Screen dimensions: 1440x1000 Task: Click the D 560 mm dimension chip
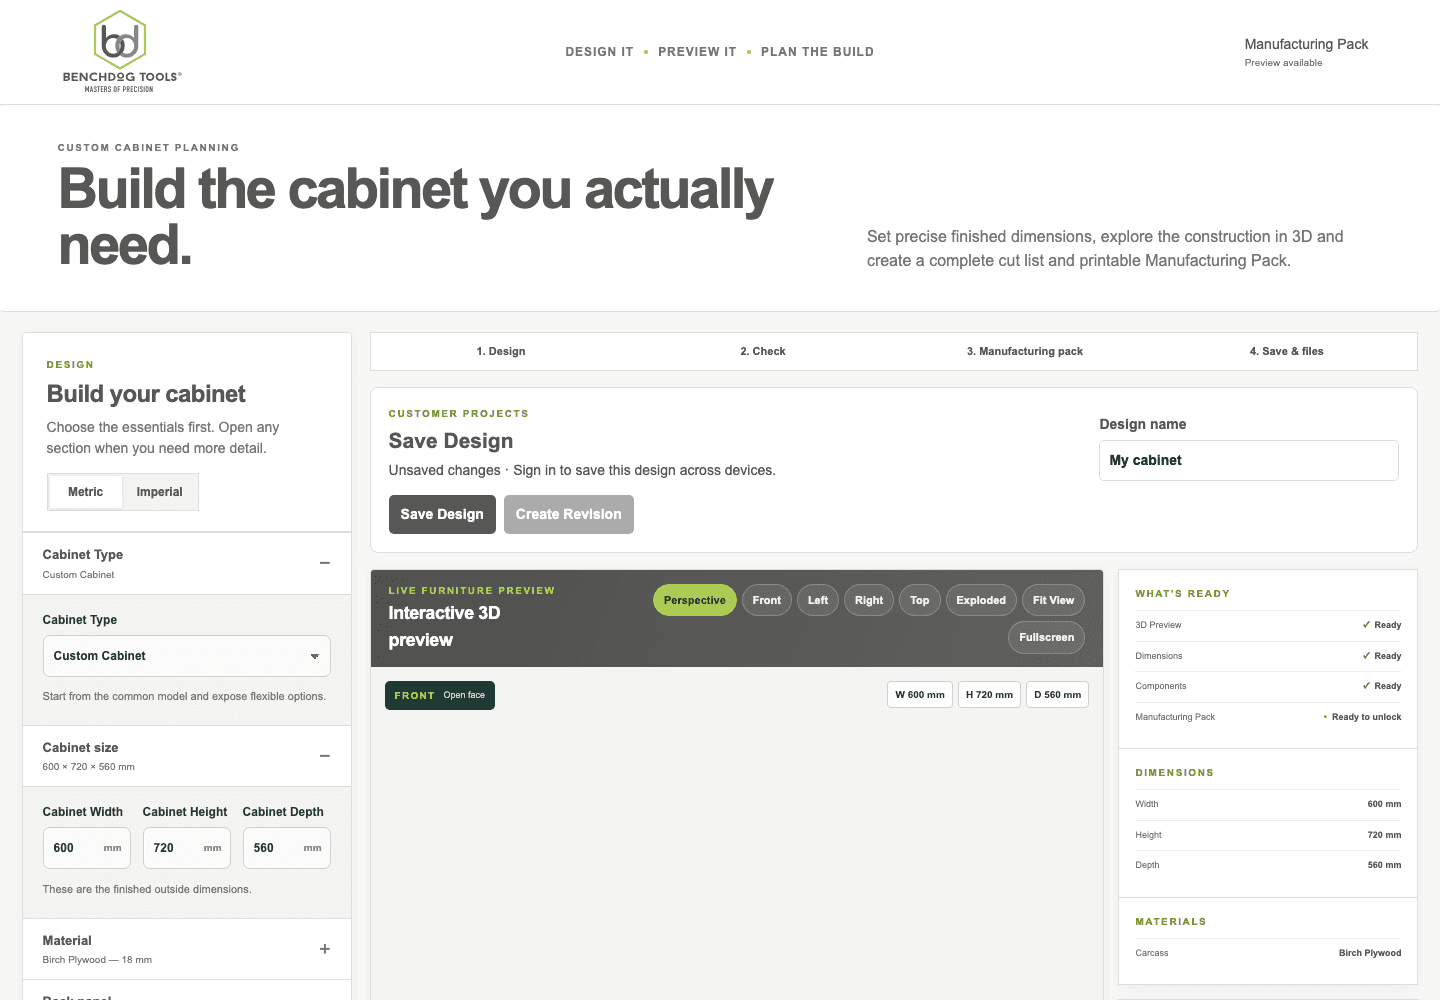pyautogui.click(x=1058, y=695)
